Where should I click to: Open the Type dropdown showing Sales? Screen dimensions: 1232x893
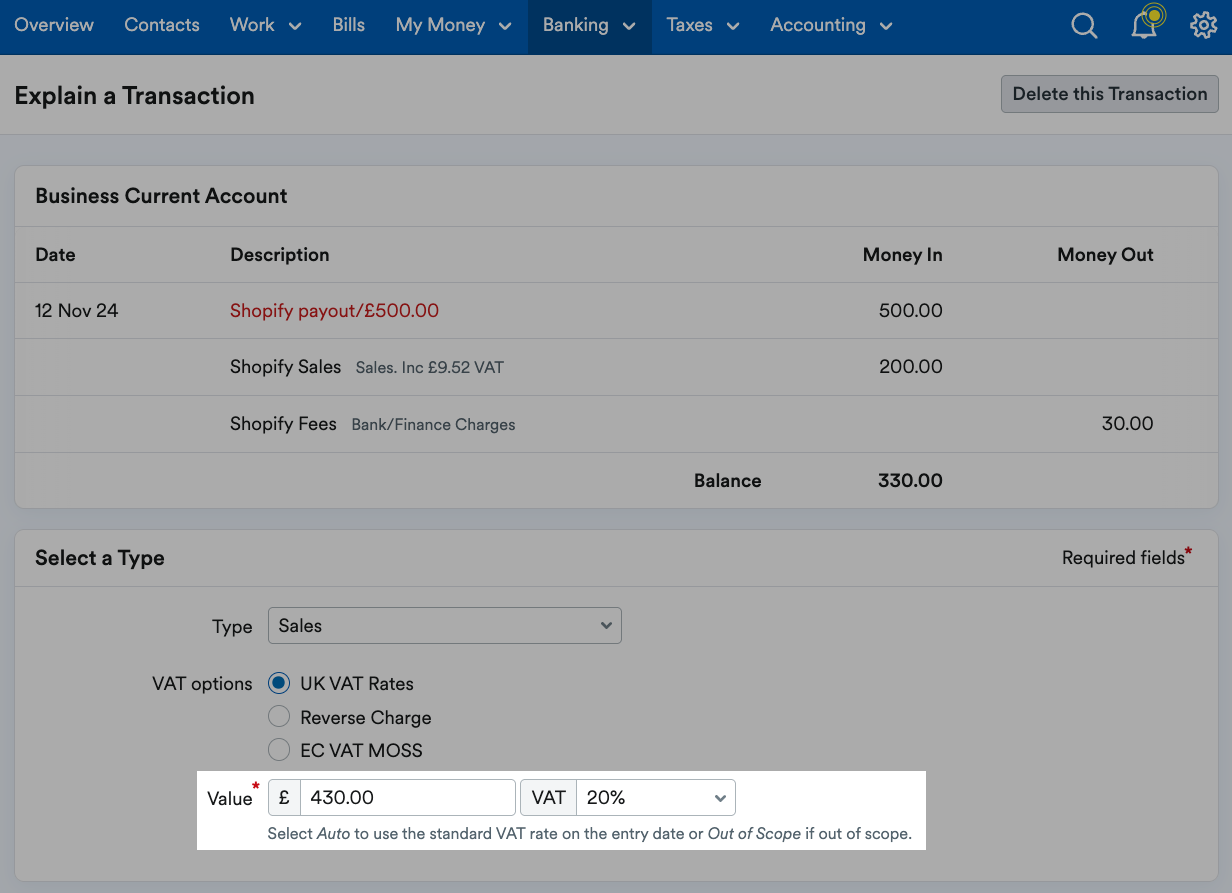(445, 625)
